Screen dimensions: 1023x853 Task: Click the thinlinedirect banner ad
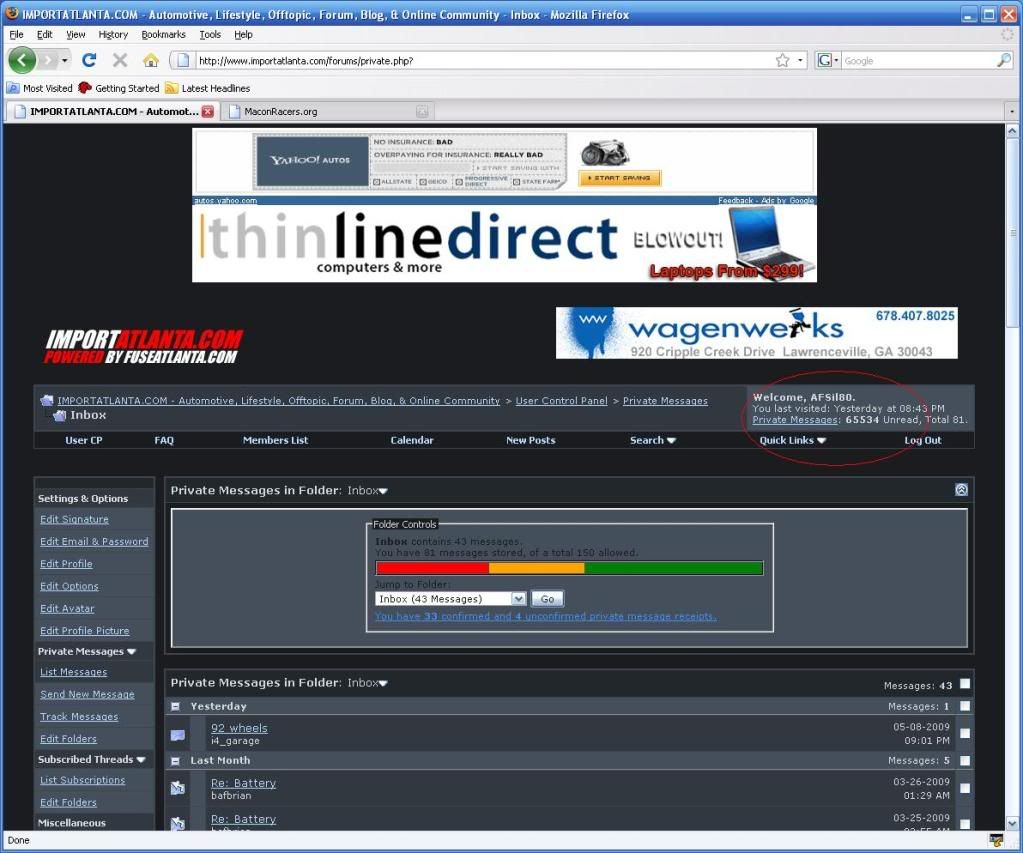(504, 244)
